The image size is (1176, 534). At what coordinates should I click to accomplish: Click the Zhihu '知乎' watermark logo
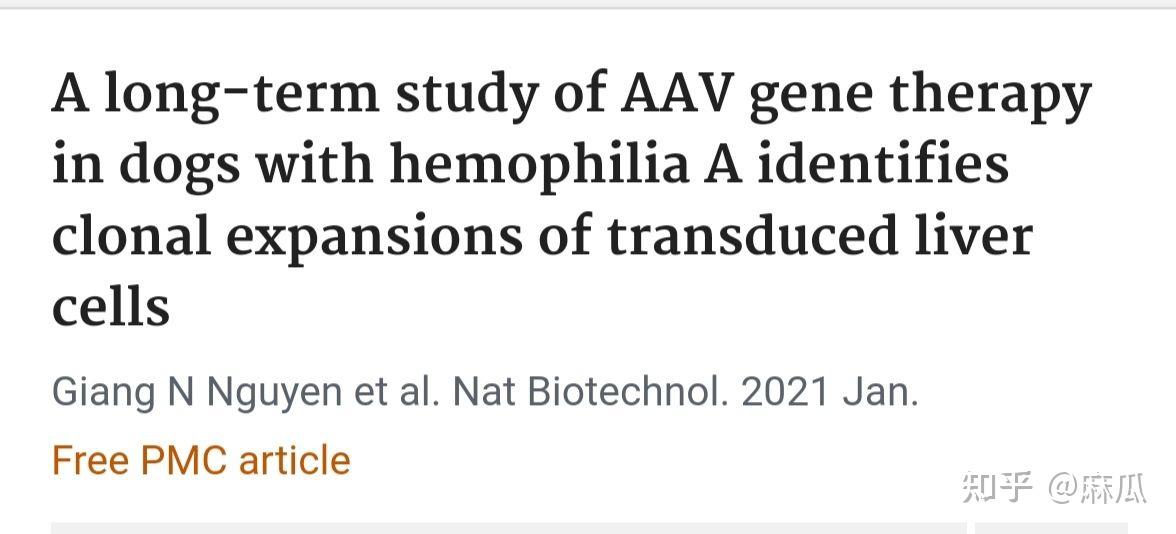[x=998, y=488]
